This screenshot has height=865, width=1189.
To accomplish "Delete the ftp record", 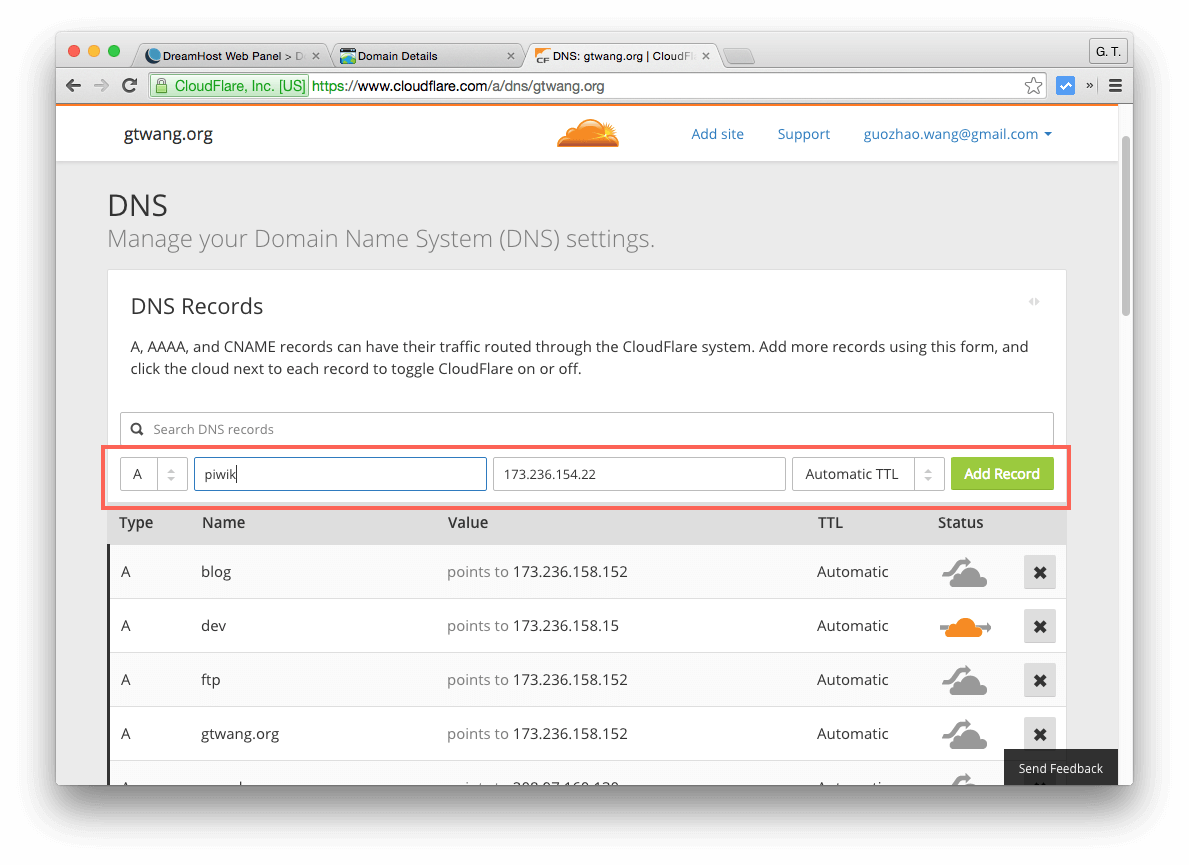I will click(x=1039, y=680).
